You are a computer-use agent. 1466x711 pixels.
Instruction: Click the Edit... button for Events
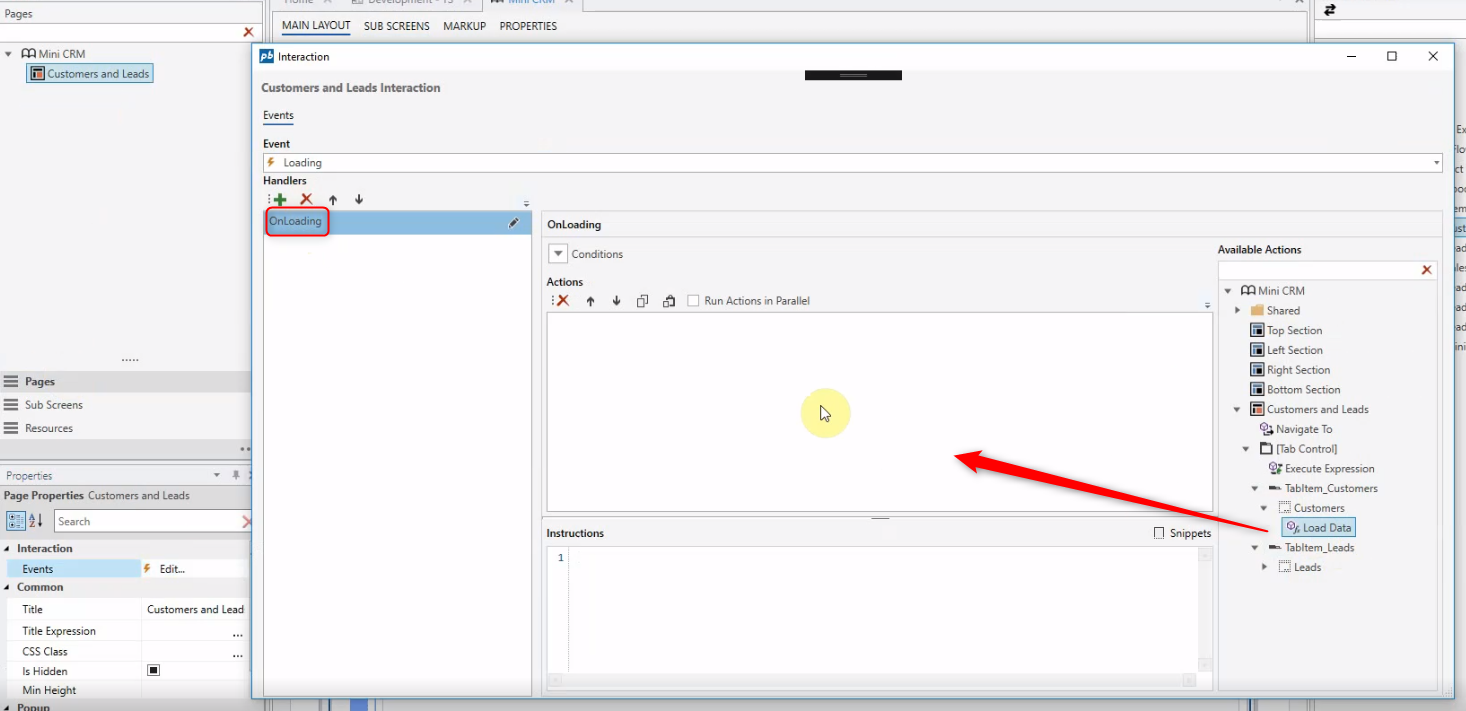(x=172, y=569)
